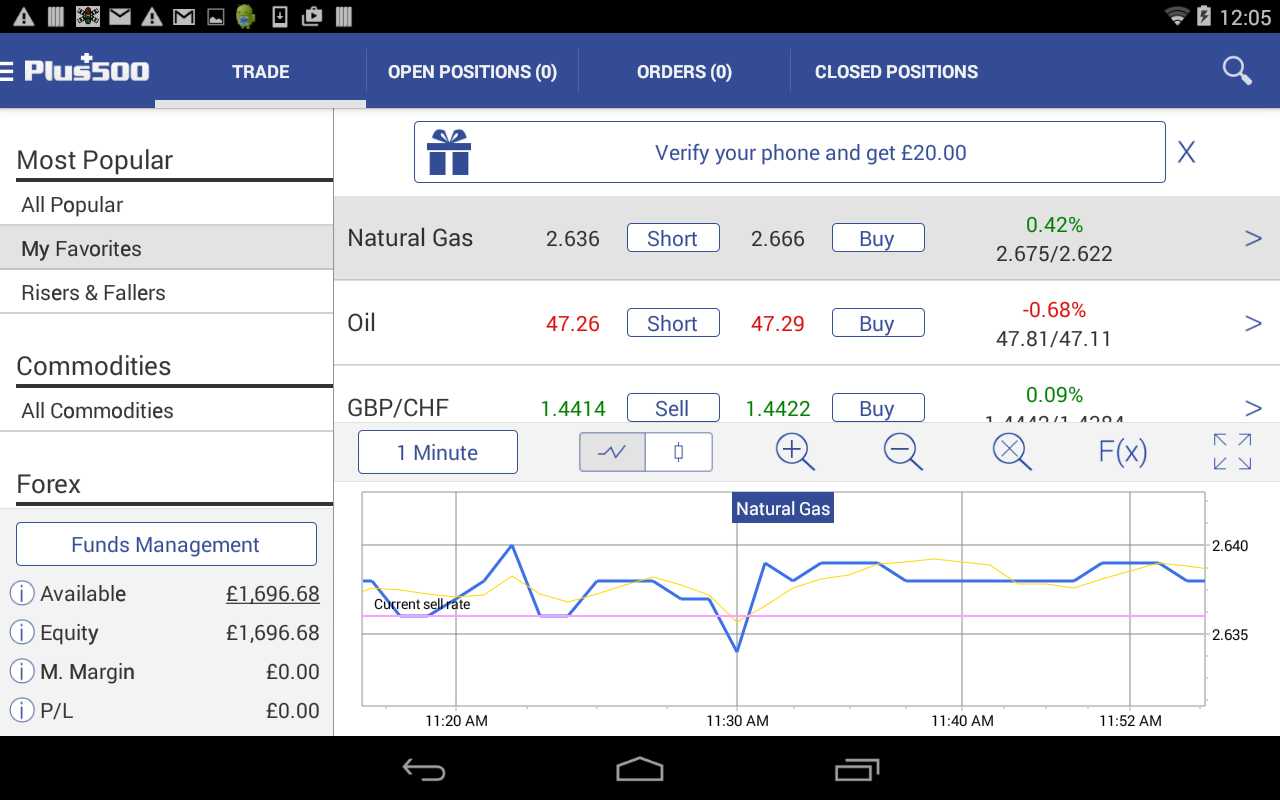The height and width of the screenshot is (800, 1280).
Task: Click the Commodities section heading
Action: (94, 366)
